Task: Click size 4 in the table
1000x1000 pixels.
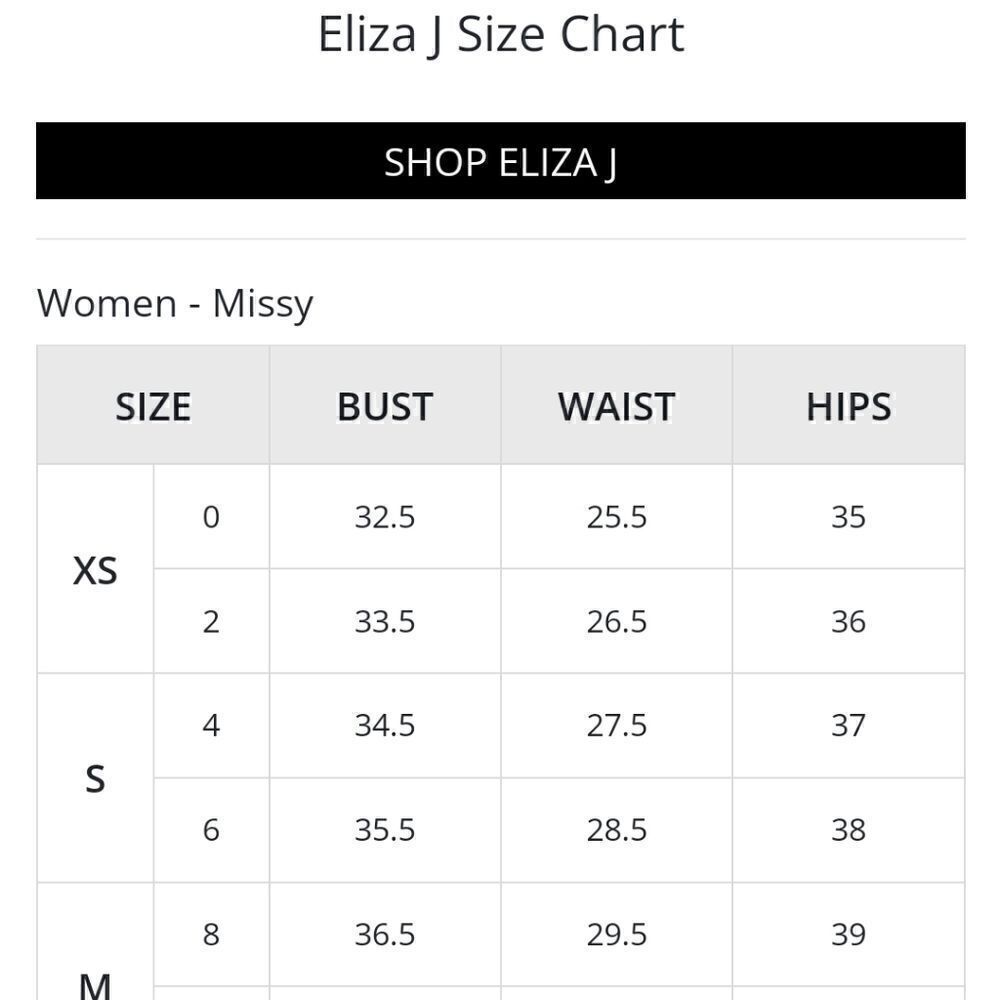Action: click(x=211, y=726)
